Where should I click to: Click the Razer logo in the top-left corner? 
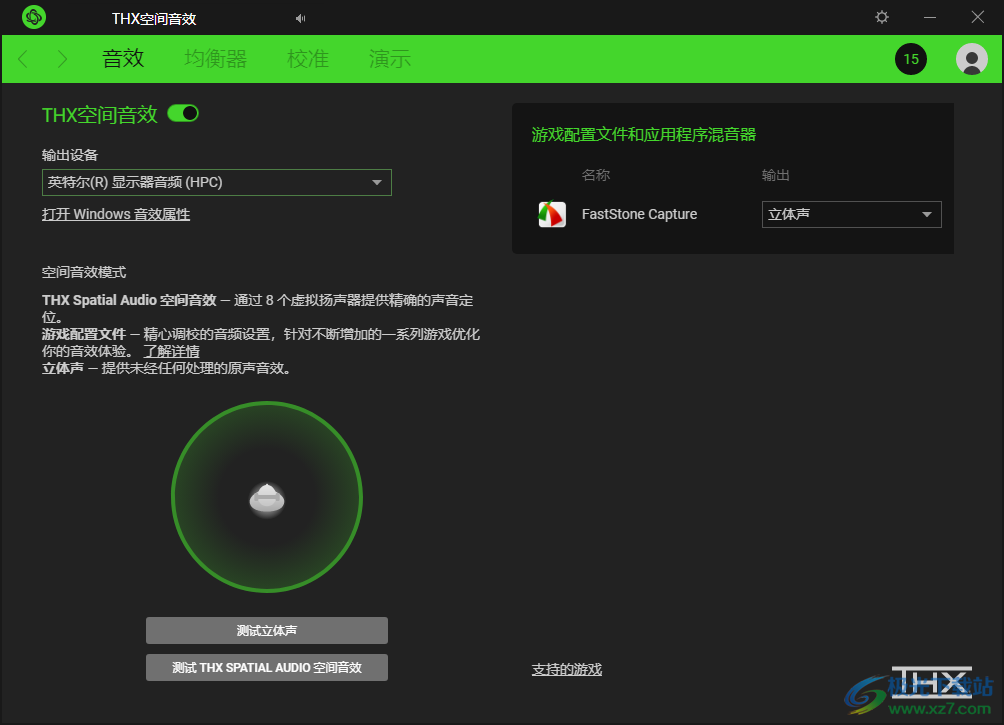[32, 17]
